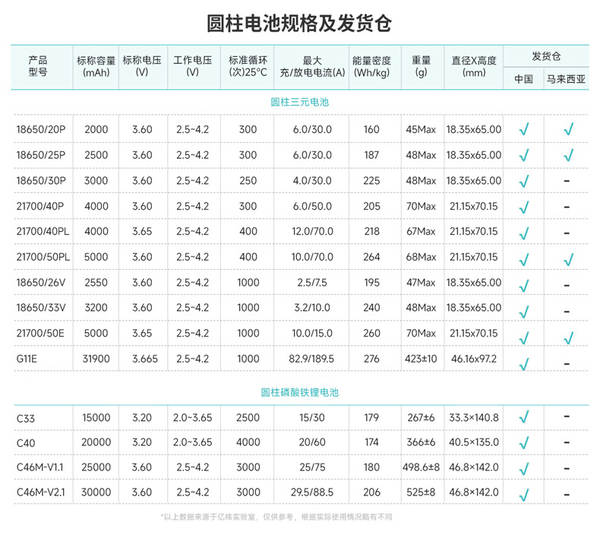Select the C46M-V1.1 model name

[40, 468]
